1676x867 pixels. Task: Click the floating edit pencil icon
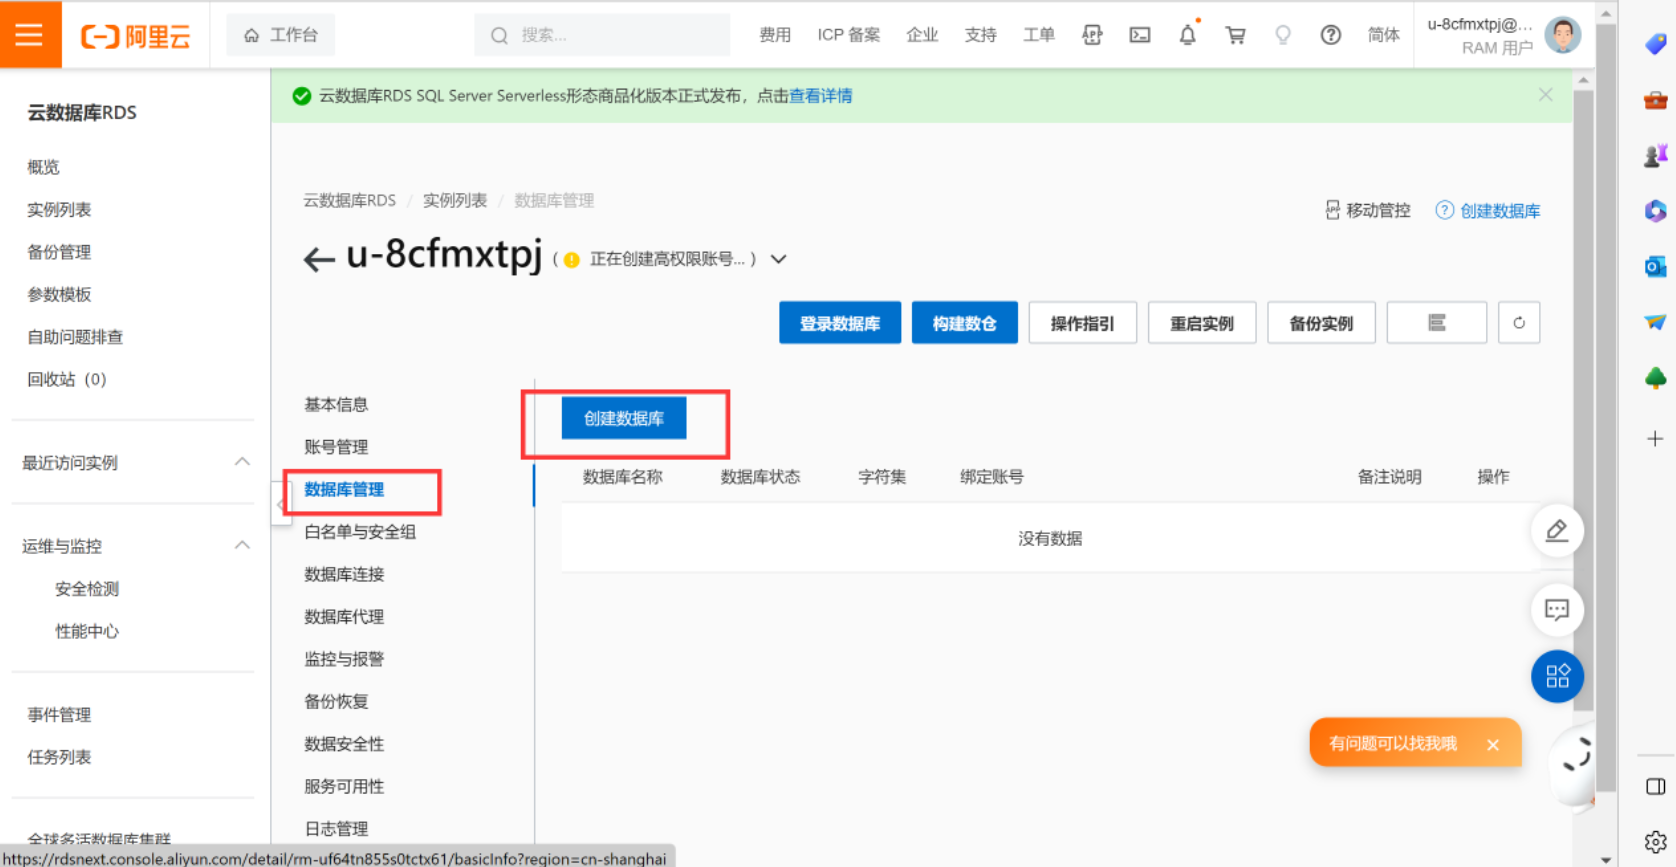1557,531
